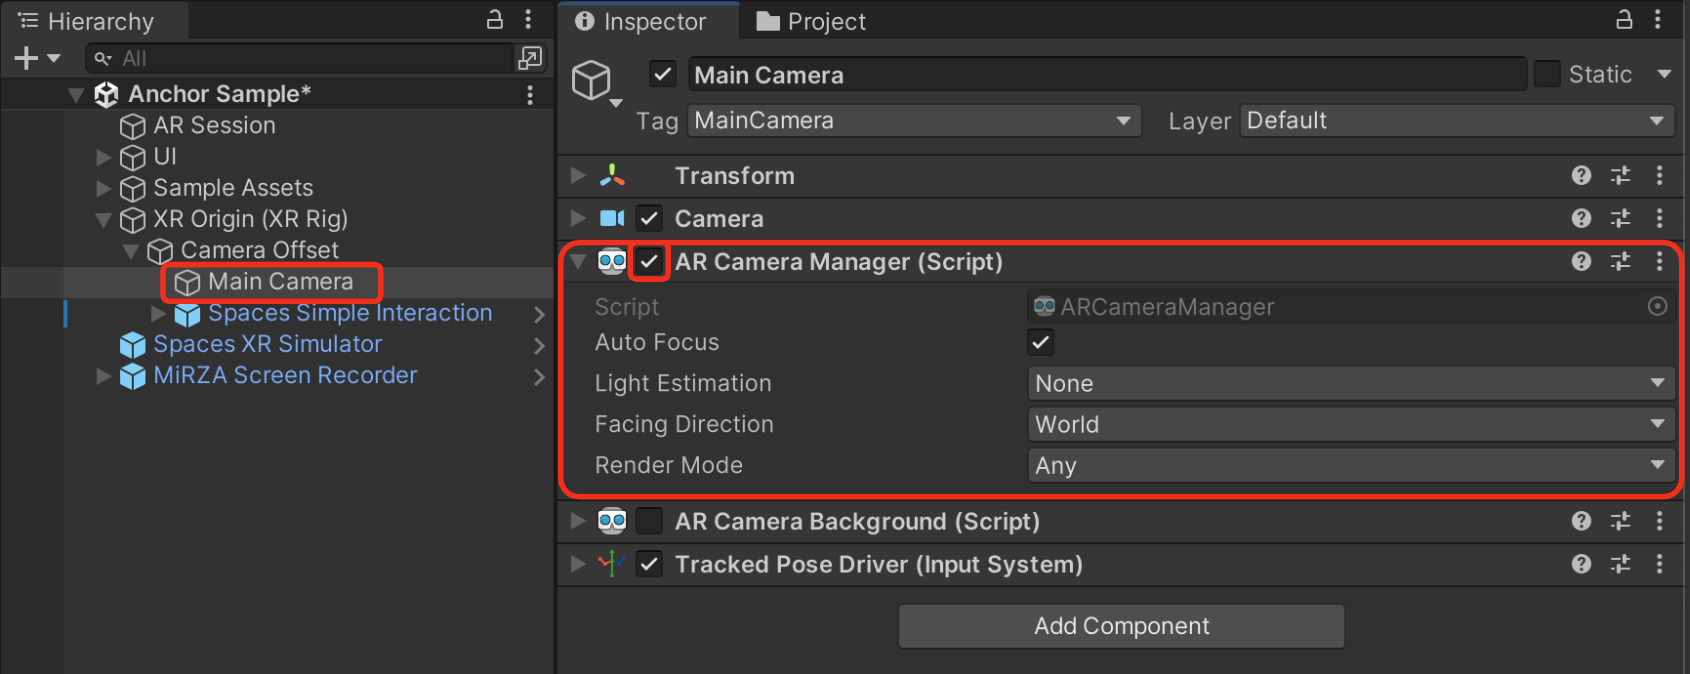Expand the UI object in Hierarchy
This screenshot has width=1690, height=674.
(x=103, y=157)
